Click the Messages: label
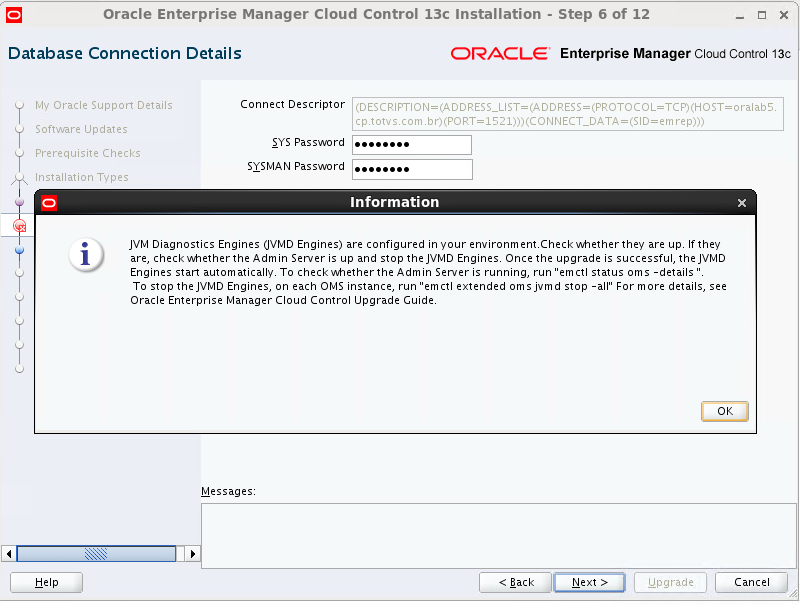 pyautogui.click(x=228, y=491)
